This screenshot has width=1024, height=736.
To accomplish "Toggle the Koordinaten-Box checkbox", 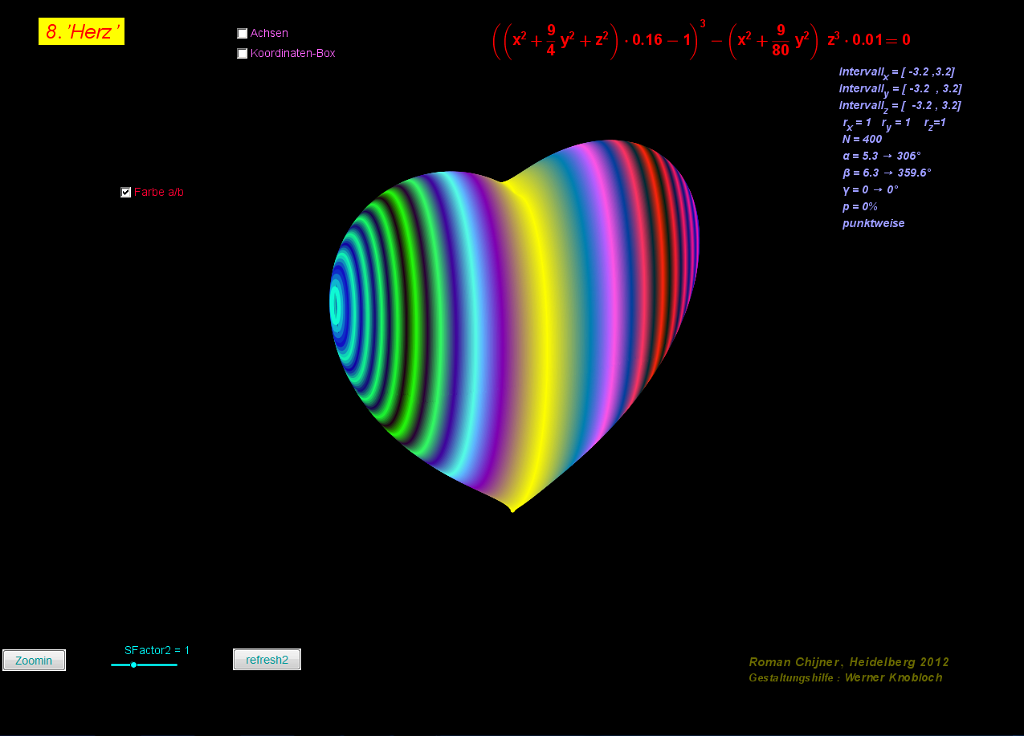I will click(242, 54).
